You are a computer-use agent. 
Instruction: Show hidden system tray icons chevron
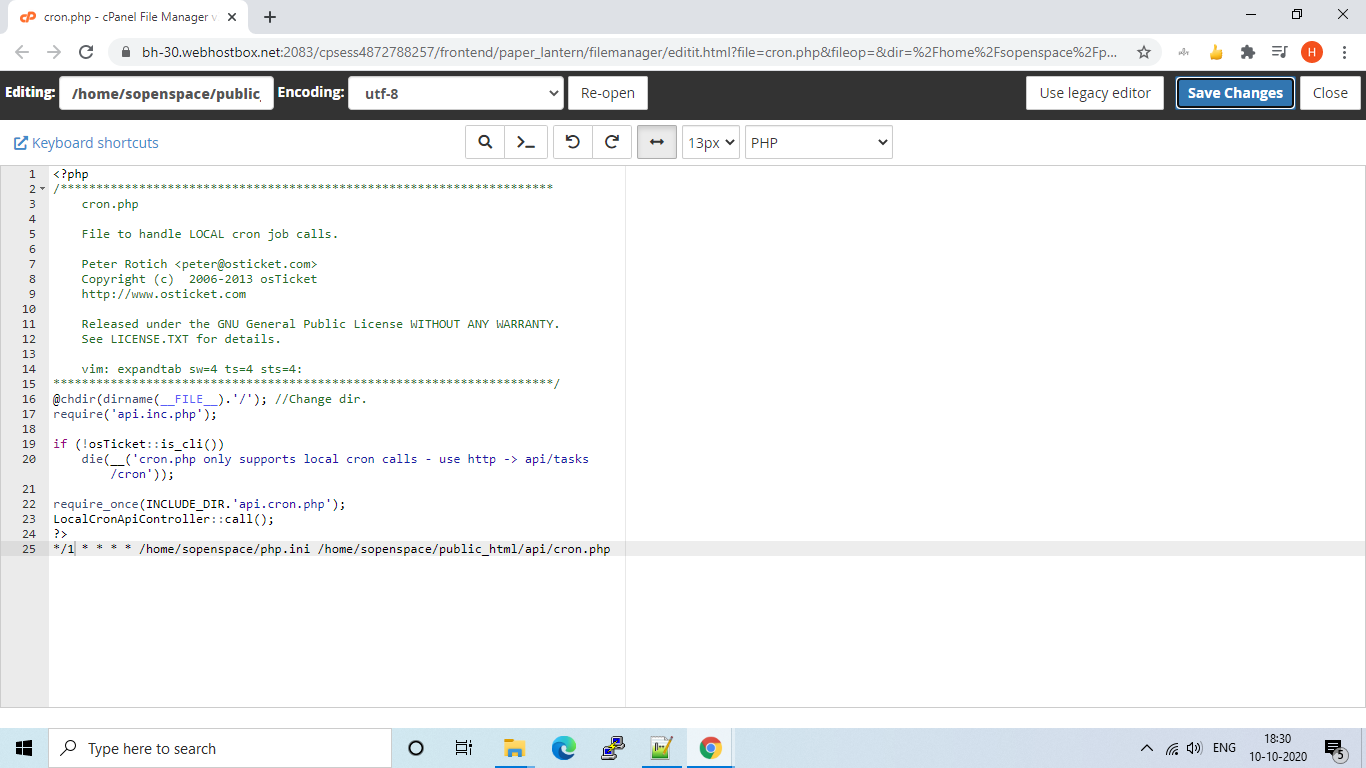click(x=1147, y=748)
